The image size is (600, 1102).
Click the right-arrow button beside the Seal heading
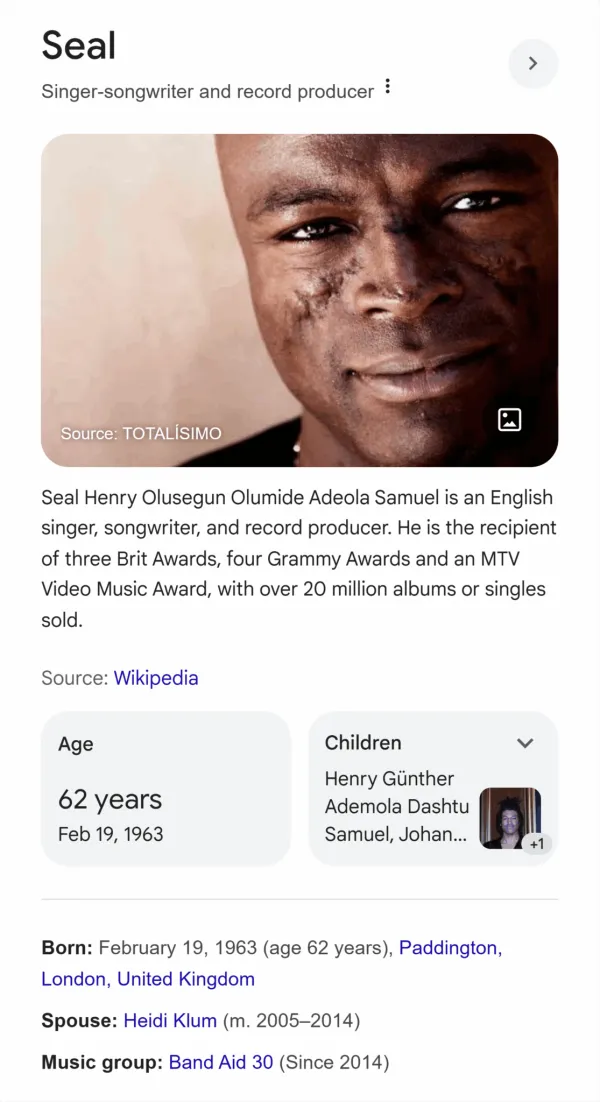[533, 63]
